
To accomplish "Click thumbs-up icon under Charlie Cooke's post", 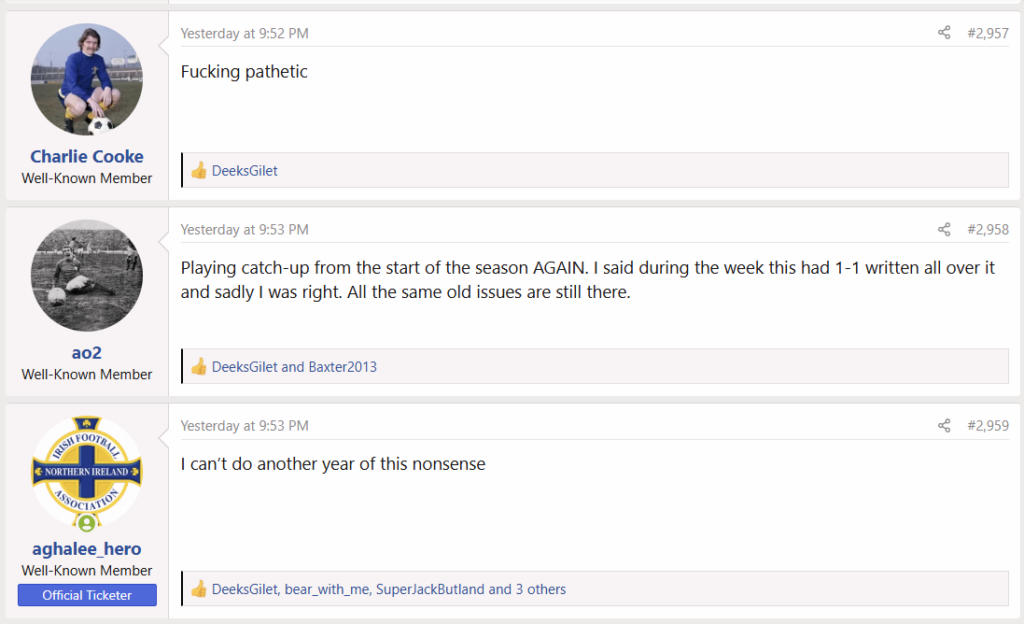I will [x=199, y=170].
